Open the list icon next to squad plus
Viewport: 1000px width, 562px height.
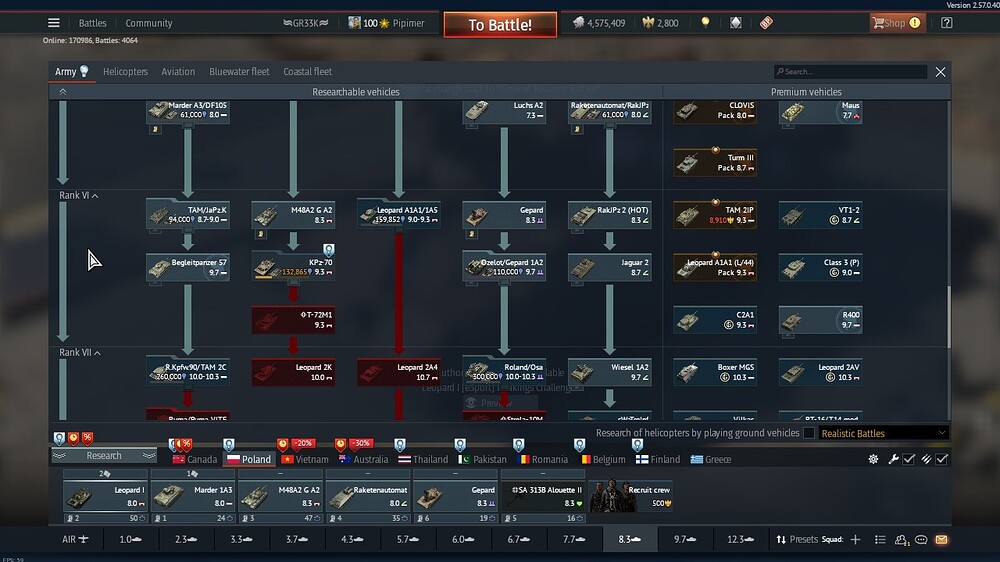(880, 540)
